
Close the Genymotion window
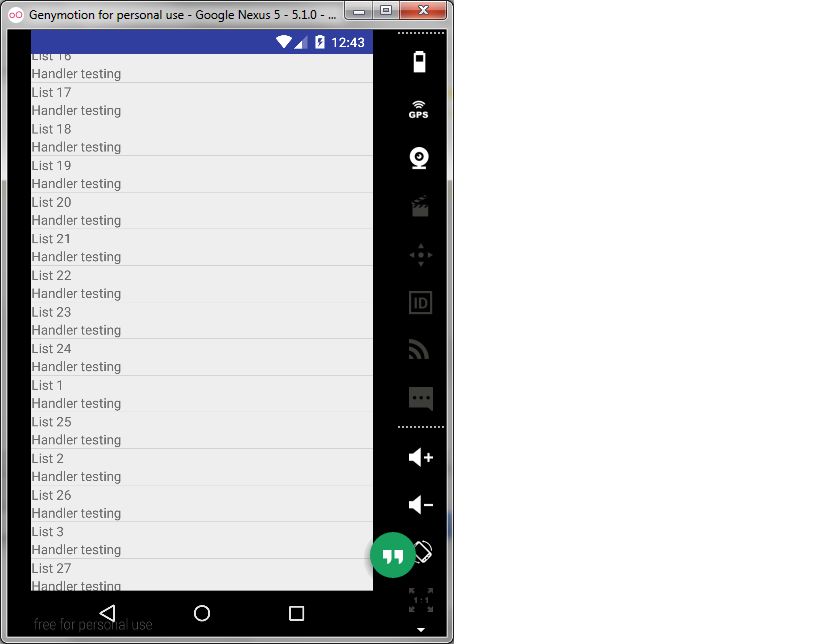point(424,10)
